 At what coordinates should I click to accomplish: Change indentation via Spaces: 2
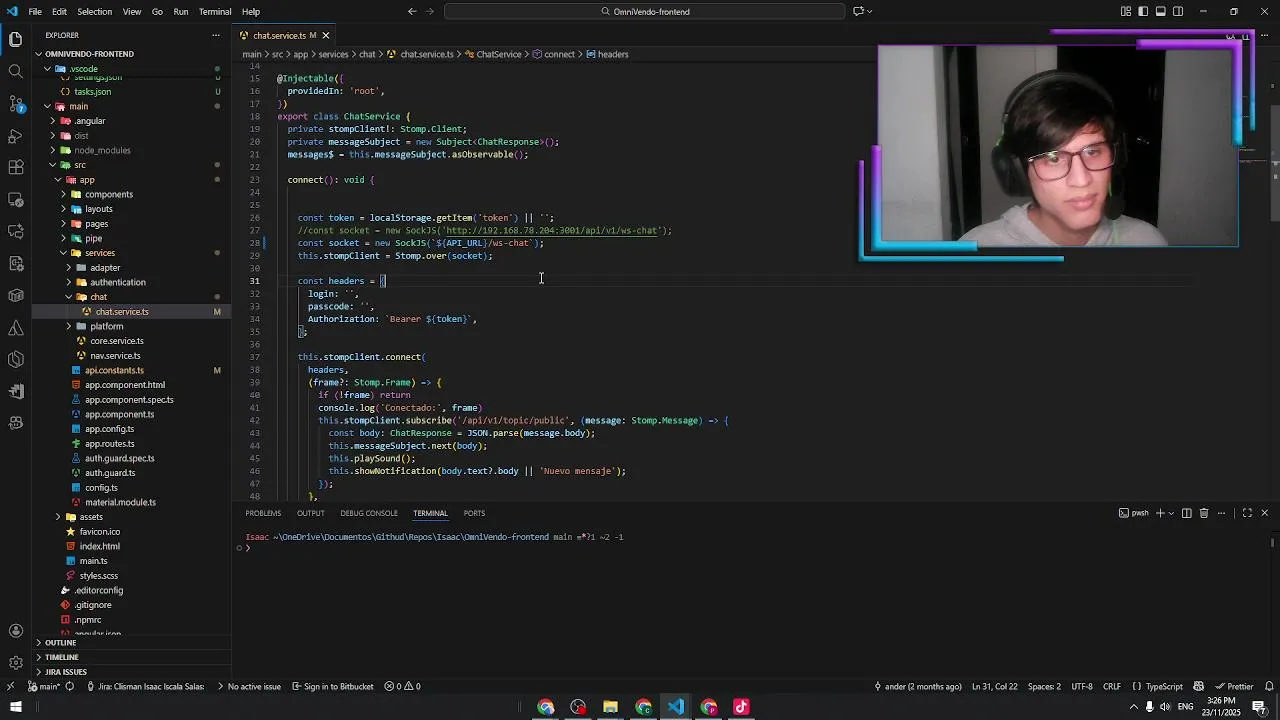1044,686
